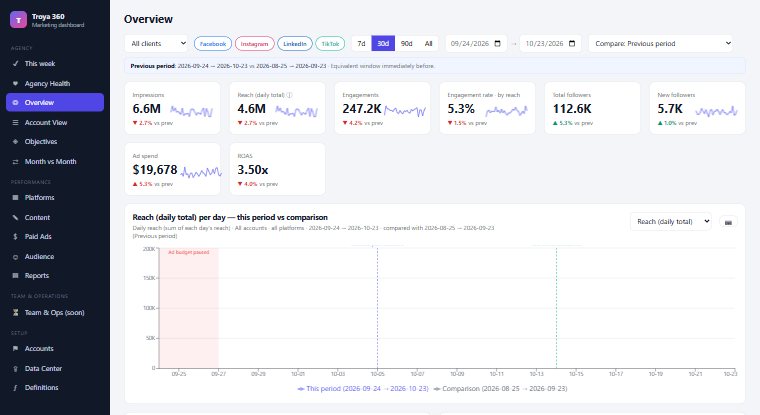Click the Impressions sparkline chart
Image resolution: width=760 pixels, height=415 pixels.
(191, 112)
